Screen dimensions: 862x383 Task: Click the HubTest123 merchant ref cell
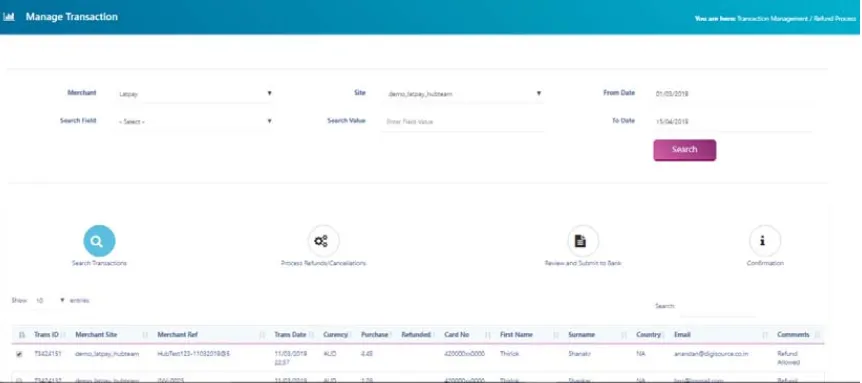point(194,354)
